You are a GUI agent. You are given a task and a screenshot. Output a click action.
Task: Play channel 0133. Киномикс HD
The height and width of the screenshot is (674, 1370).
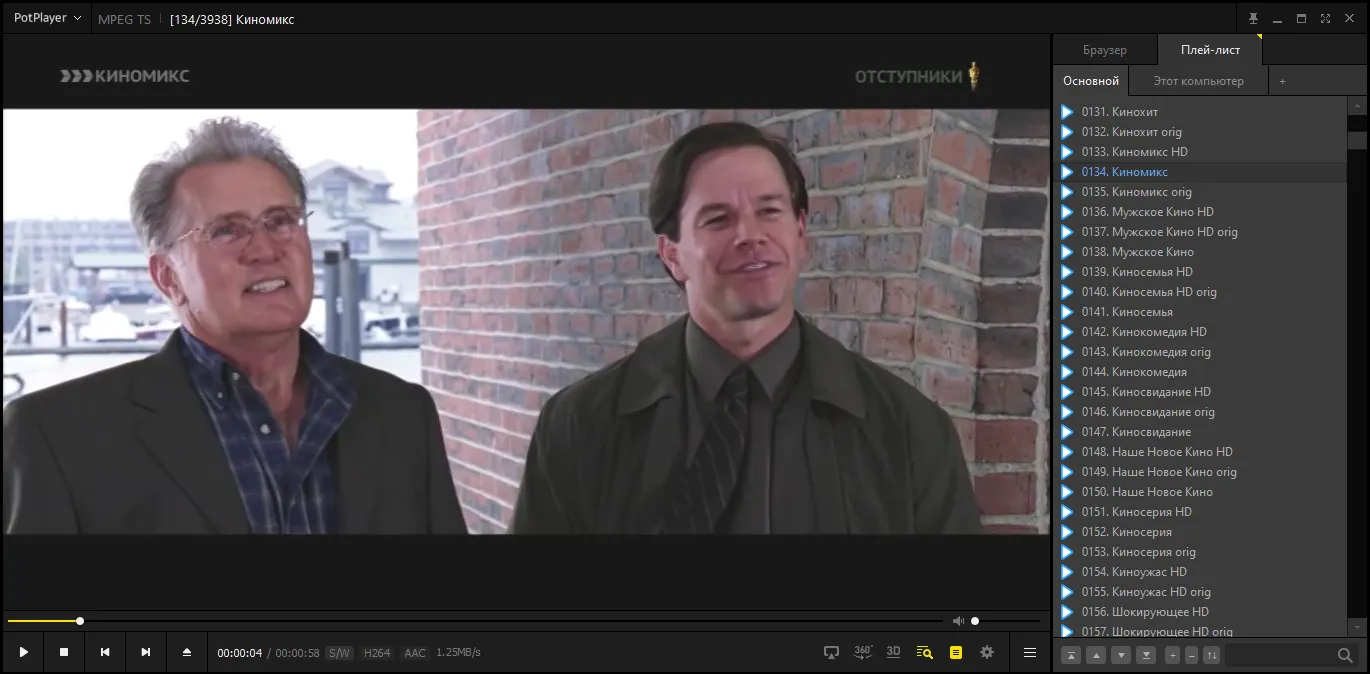pos(1200,152)
